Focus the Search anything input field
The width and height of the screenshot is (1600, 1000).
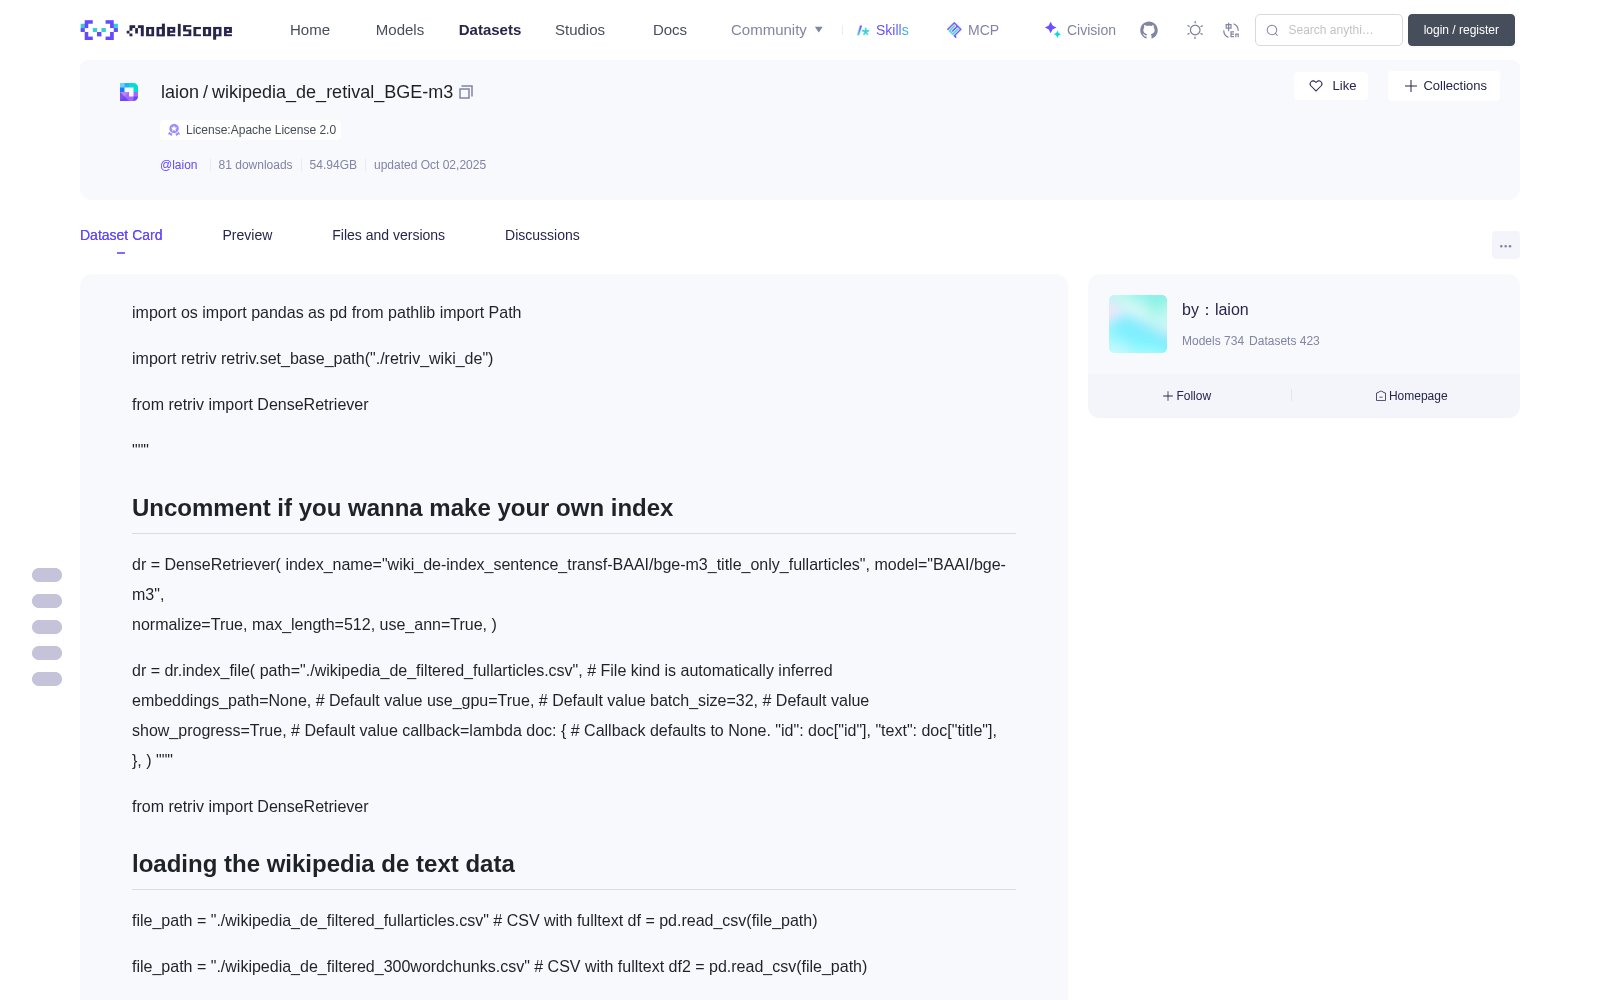(x=1329, y=30)
